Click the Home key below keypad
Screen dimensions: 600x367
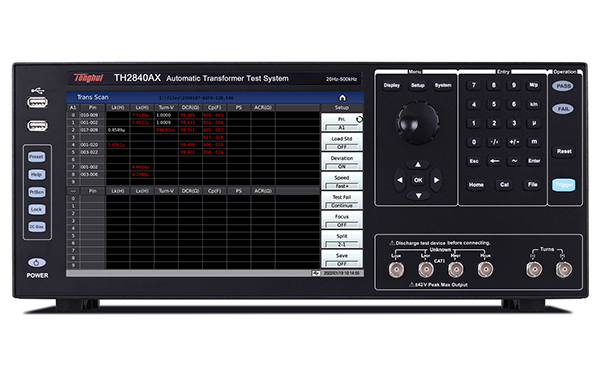point(476,184)
